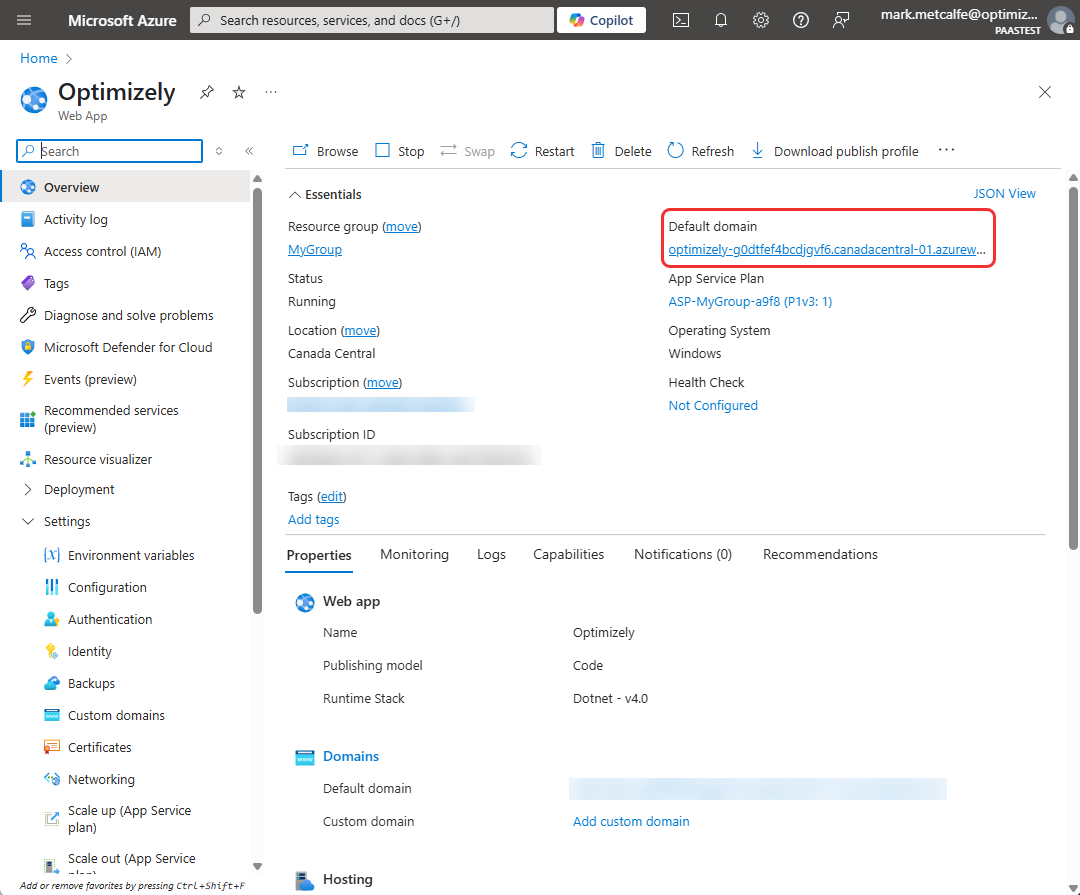Open the Azure portal hamburger menu
Image resolution: width=1080 pixels, height=895 pixels.
pos(24,20)
